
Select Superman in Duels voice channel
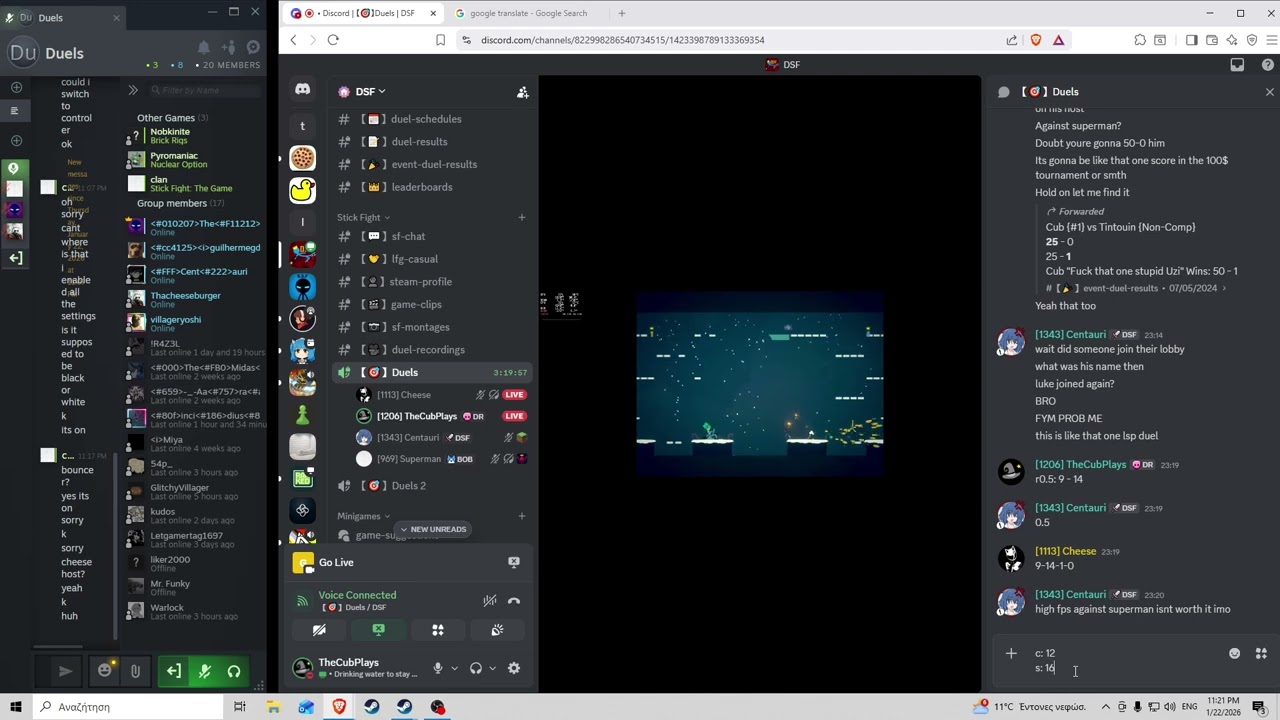443,459
